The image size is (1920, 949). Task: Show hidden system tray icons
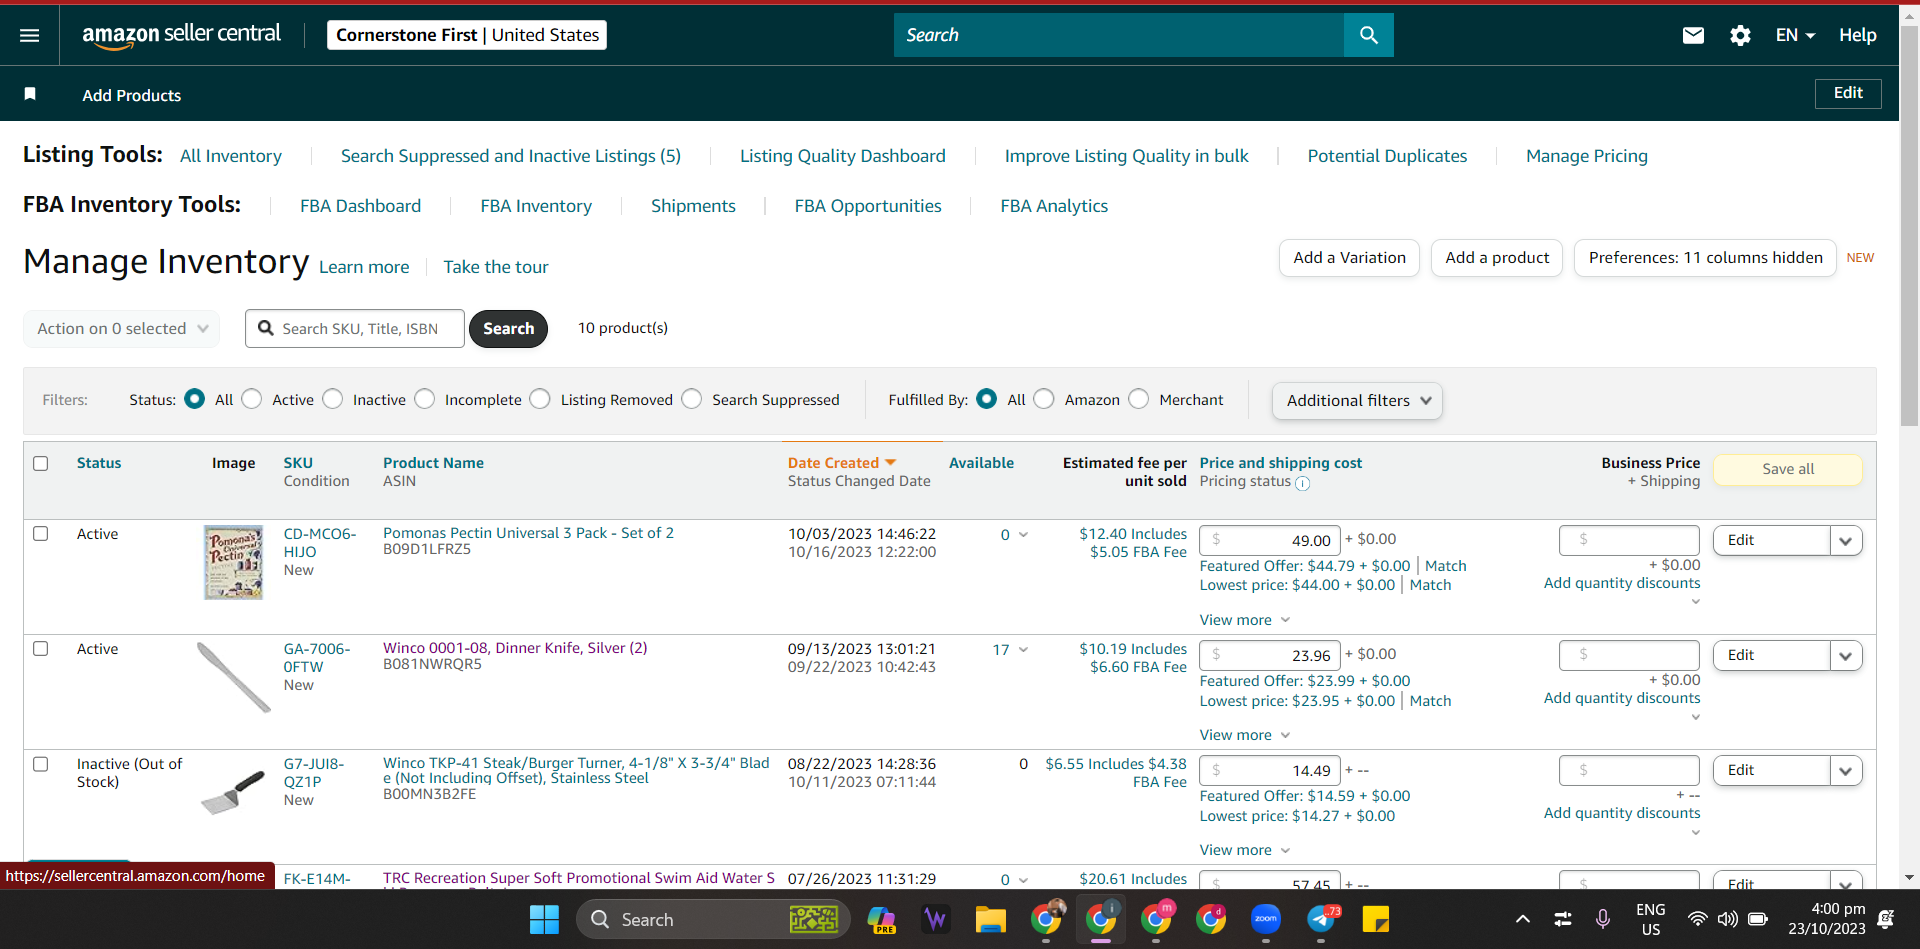point(1522,919)
